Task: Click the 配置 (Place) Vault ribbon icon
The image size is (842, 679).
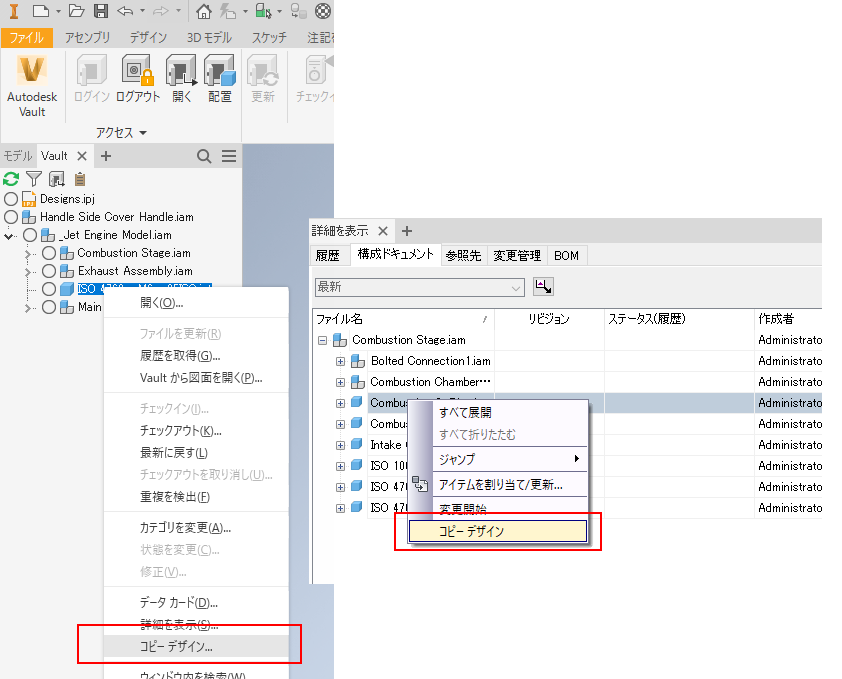Action: tap(220, 78)
